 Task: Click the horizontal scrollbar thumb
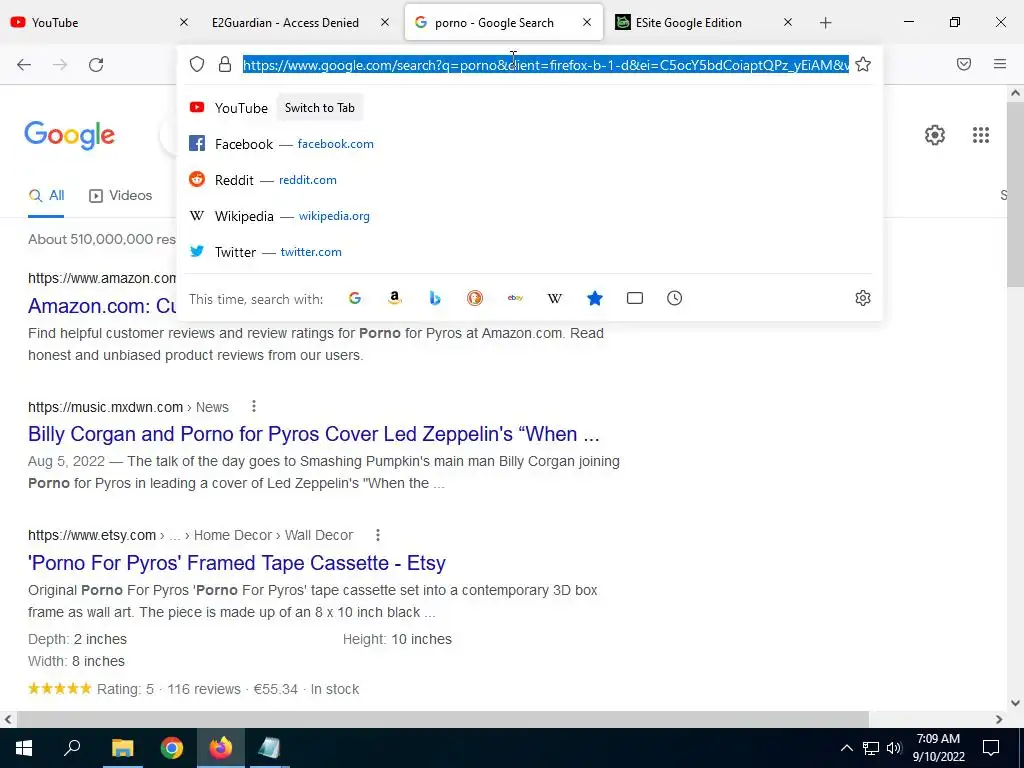click(x=443, y=719)
